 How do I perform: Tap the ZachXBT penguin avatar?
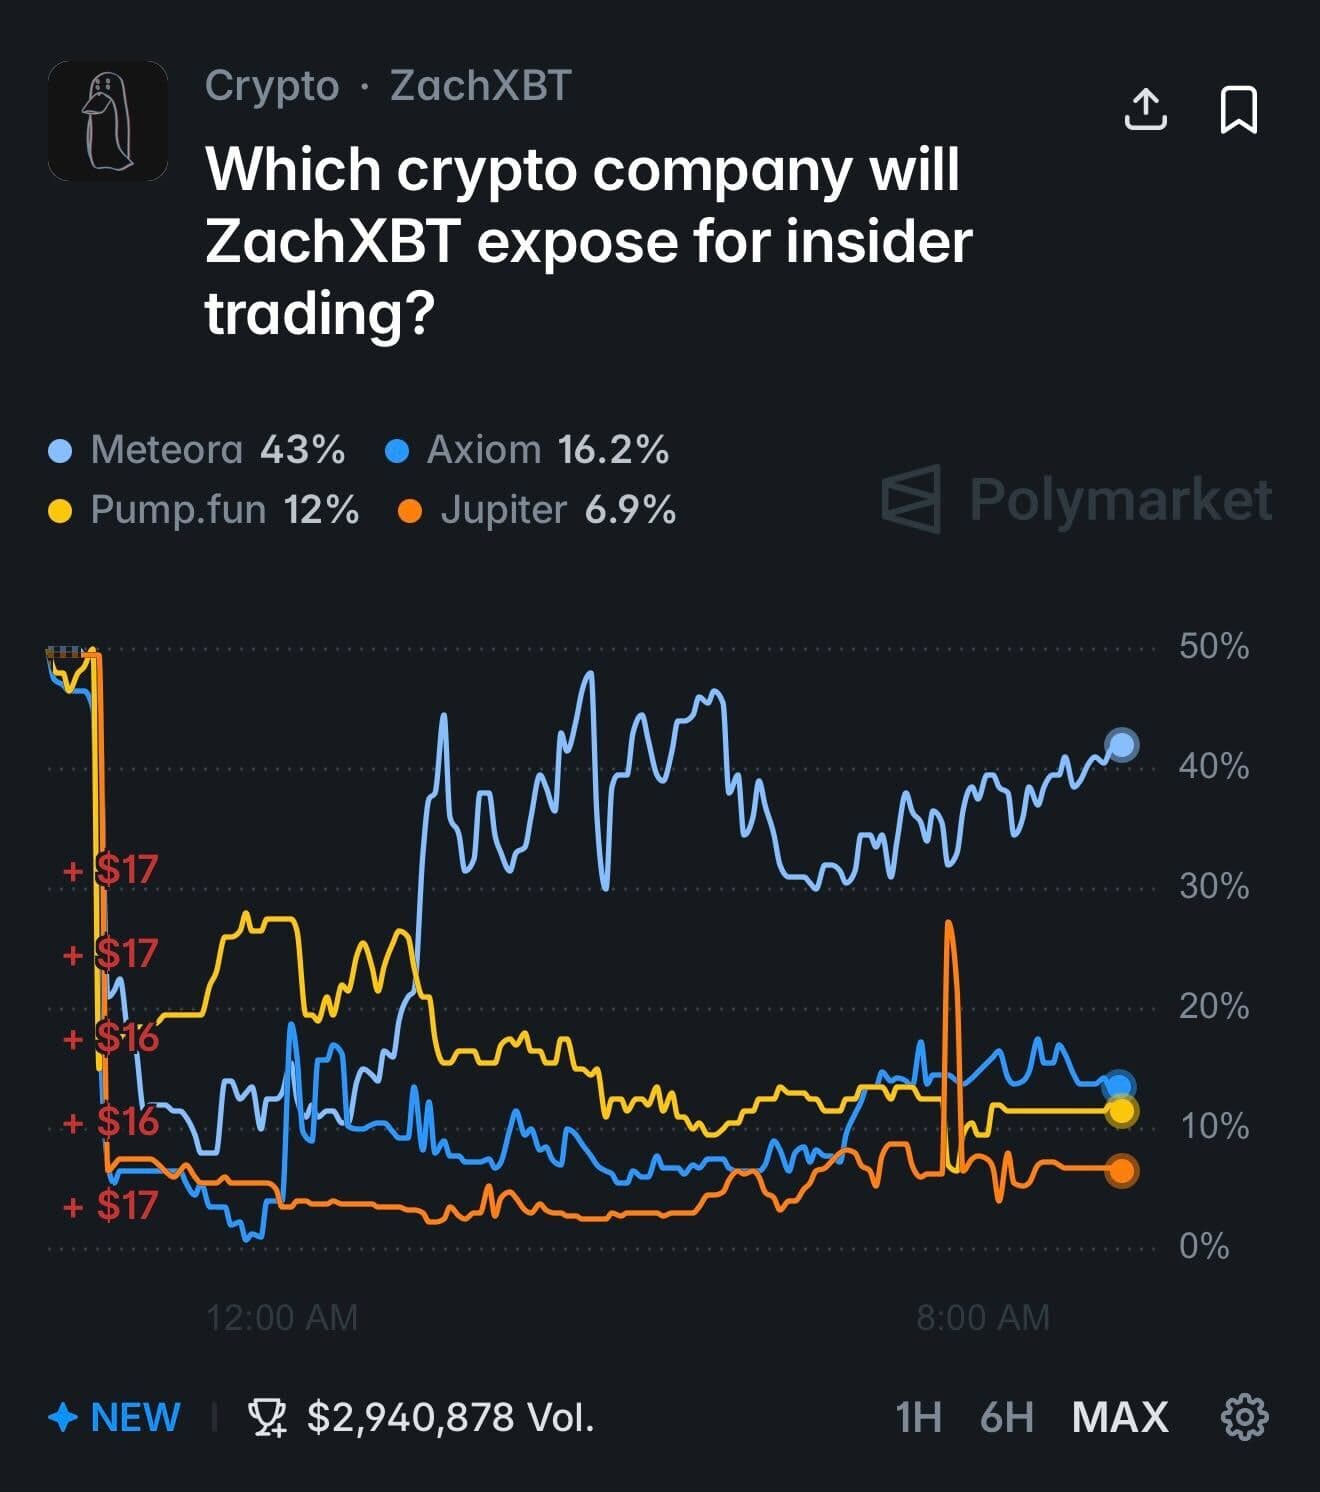[108, 121]
